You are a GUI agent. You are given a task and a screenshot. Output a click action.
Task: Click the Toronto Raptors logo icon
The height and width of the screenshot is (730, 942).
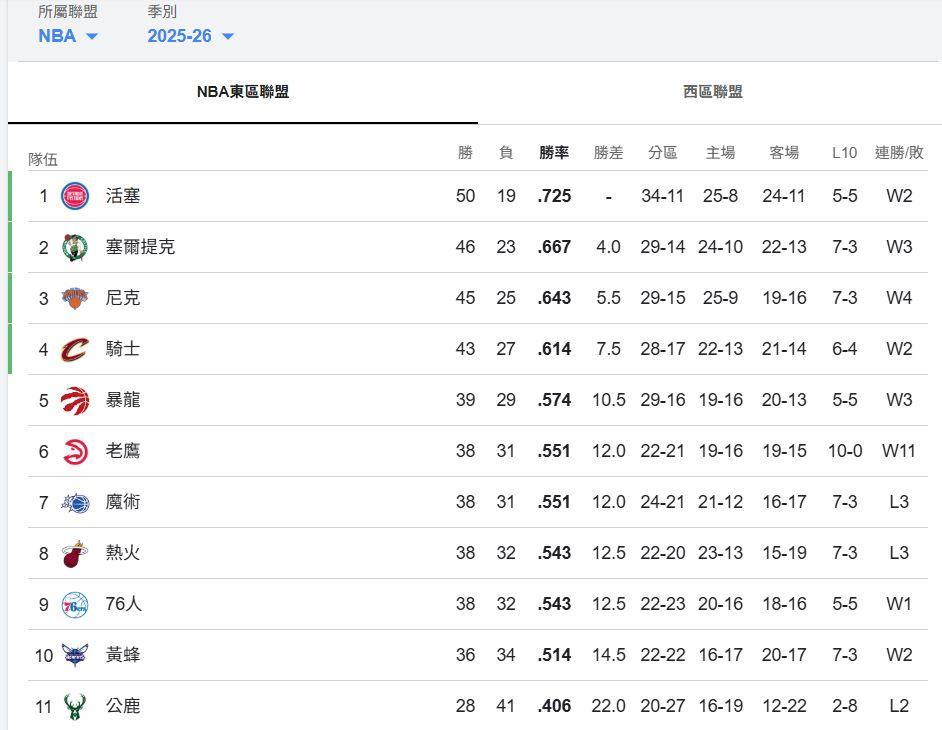point(75,400)
